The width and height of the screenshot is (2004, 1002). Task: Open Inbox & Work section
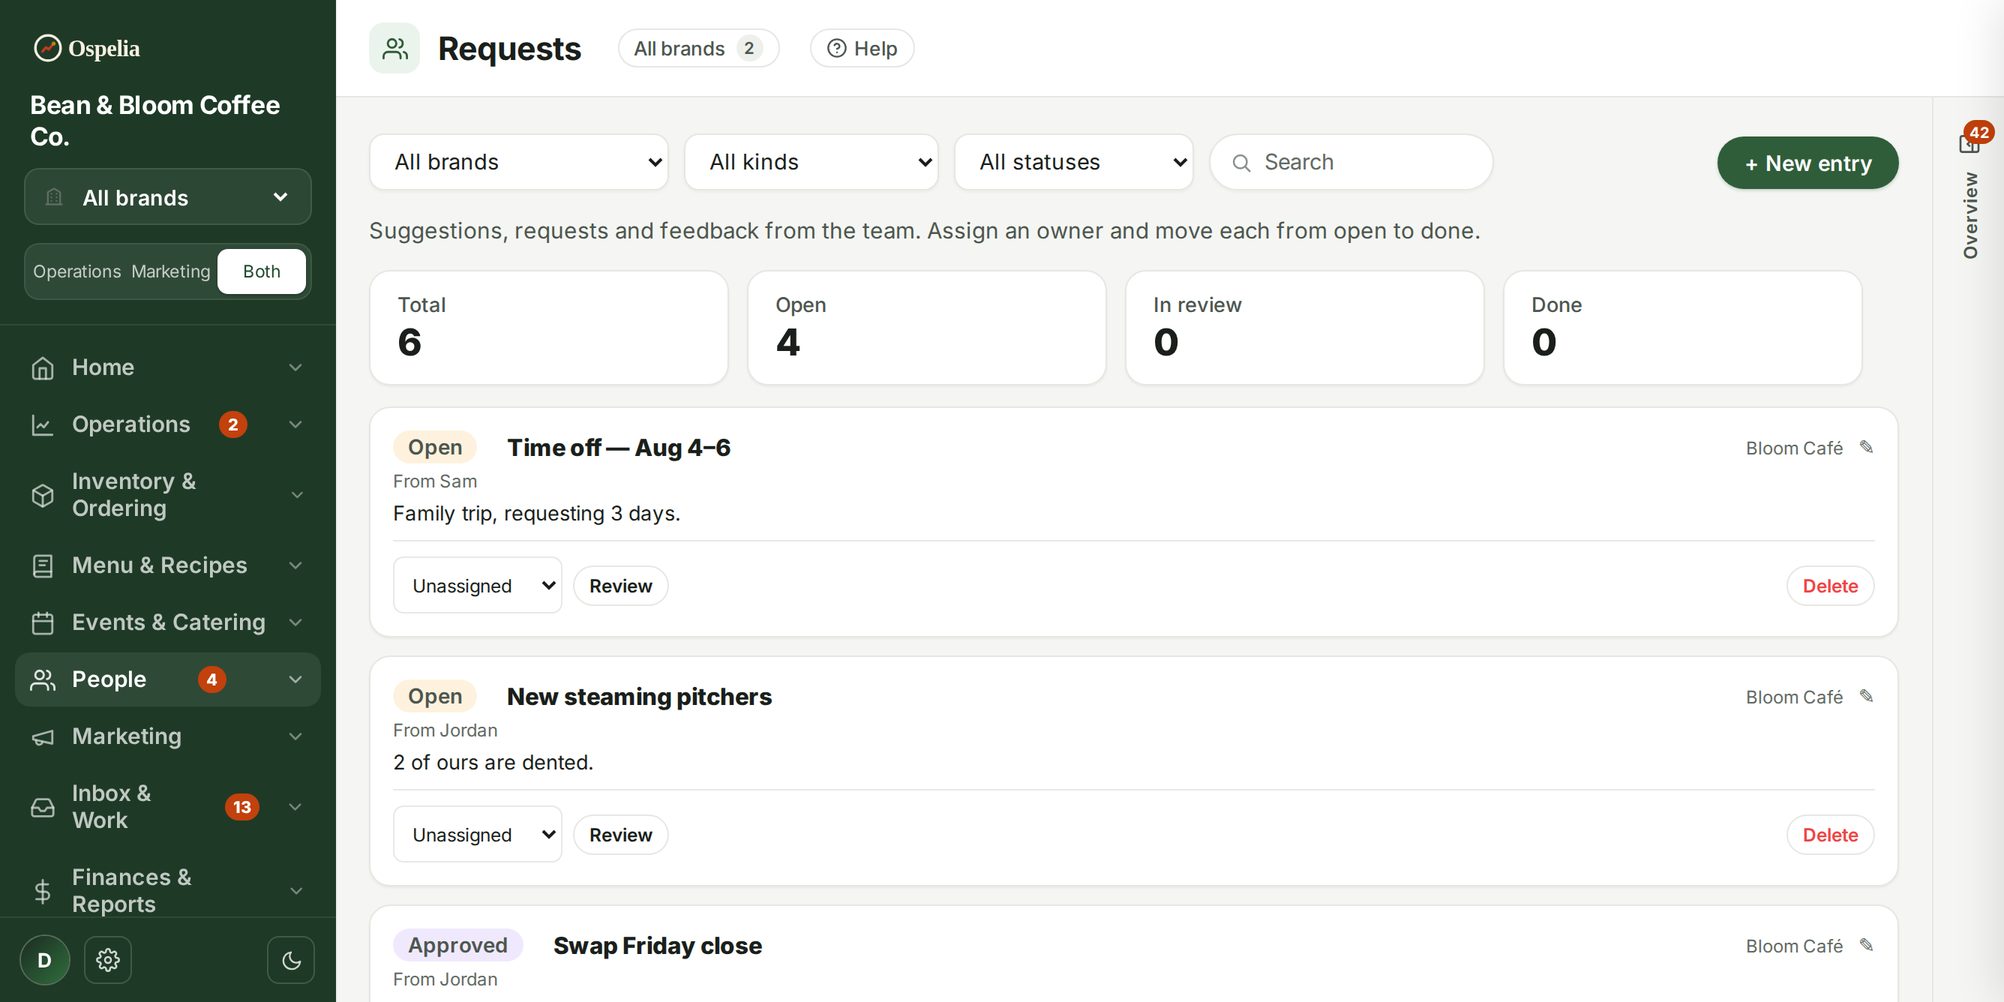[167, 807]
